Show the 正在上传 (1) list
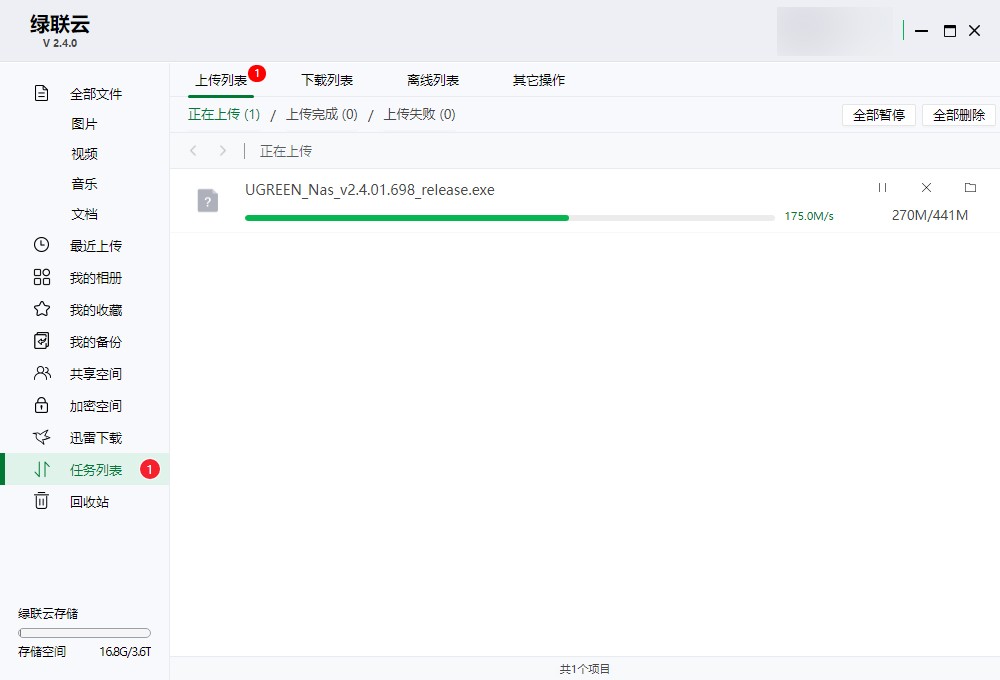1000x680 pixels. [224, 114]
